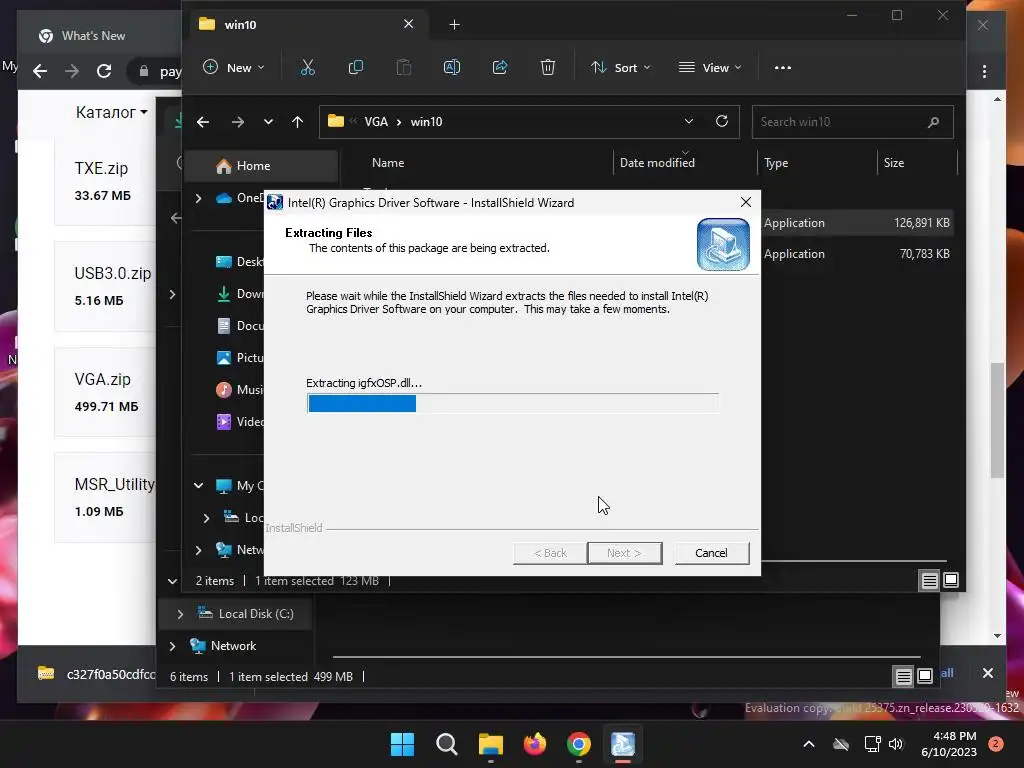This screenshot has width=1024, height=768.
Task: Open recent locations dropdown arrow
Action: [268, 122]
